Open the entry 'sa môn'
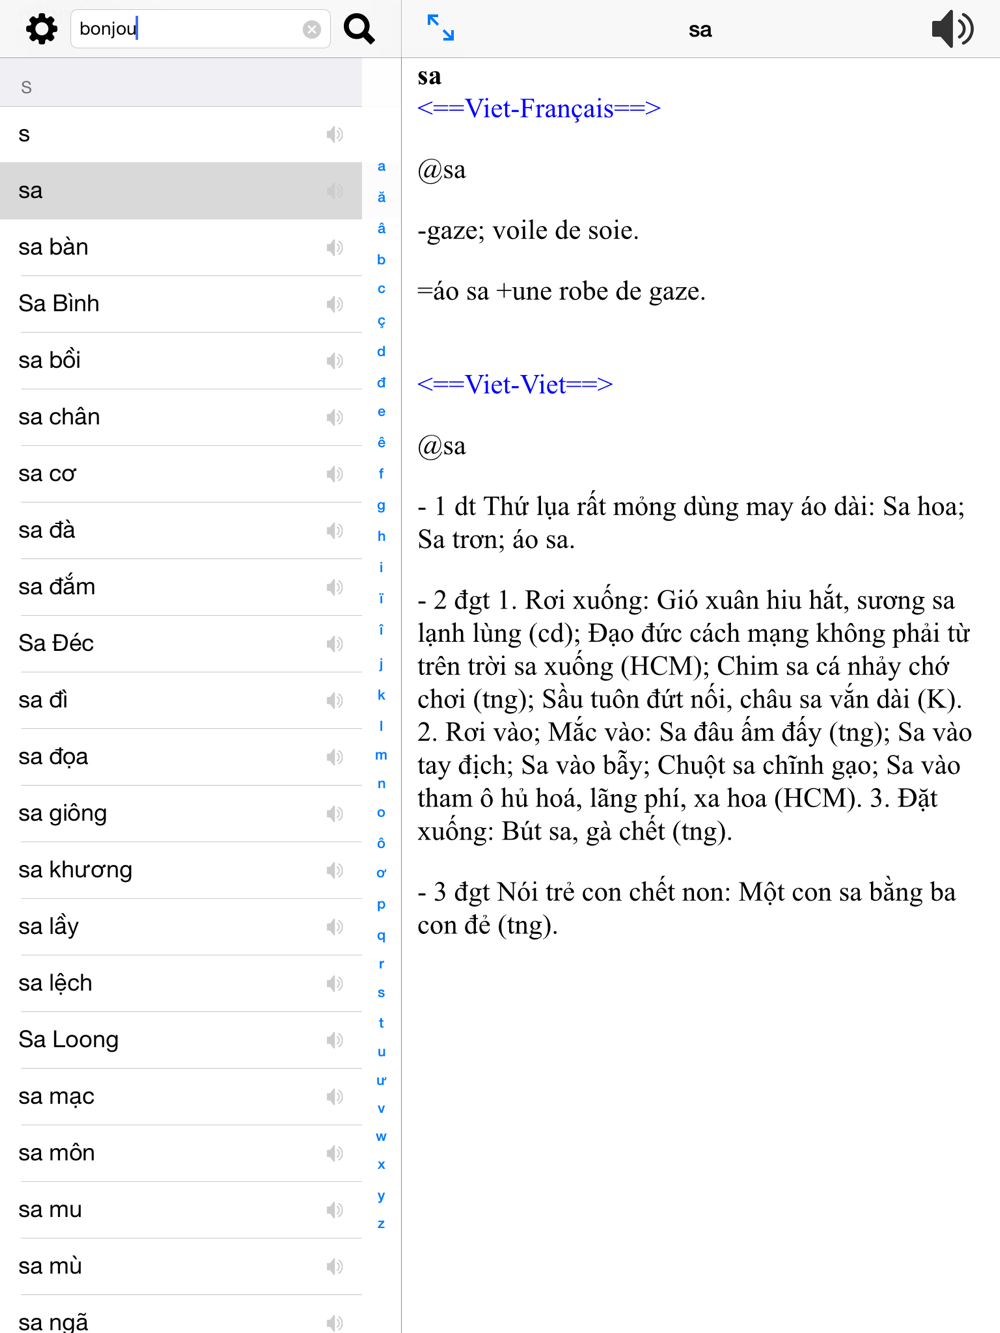The width and height of the screenshot is (1000, 1333). click(x=181, y=1154)
